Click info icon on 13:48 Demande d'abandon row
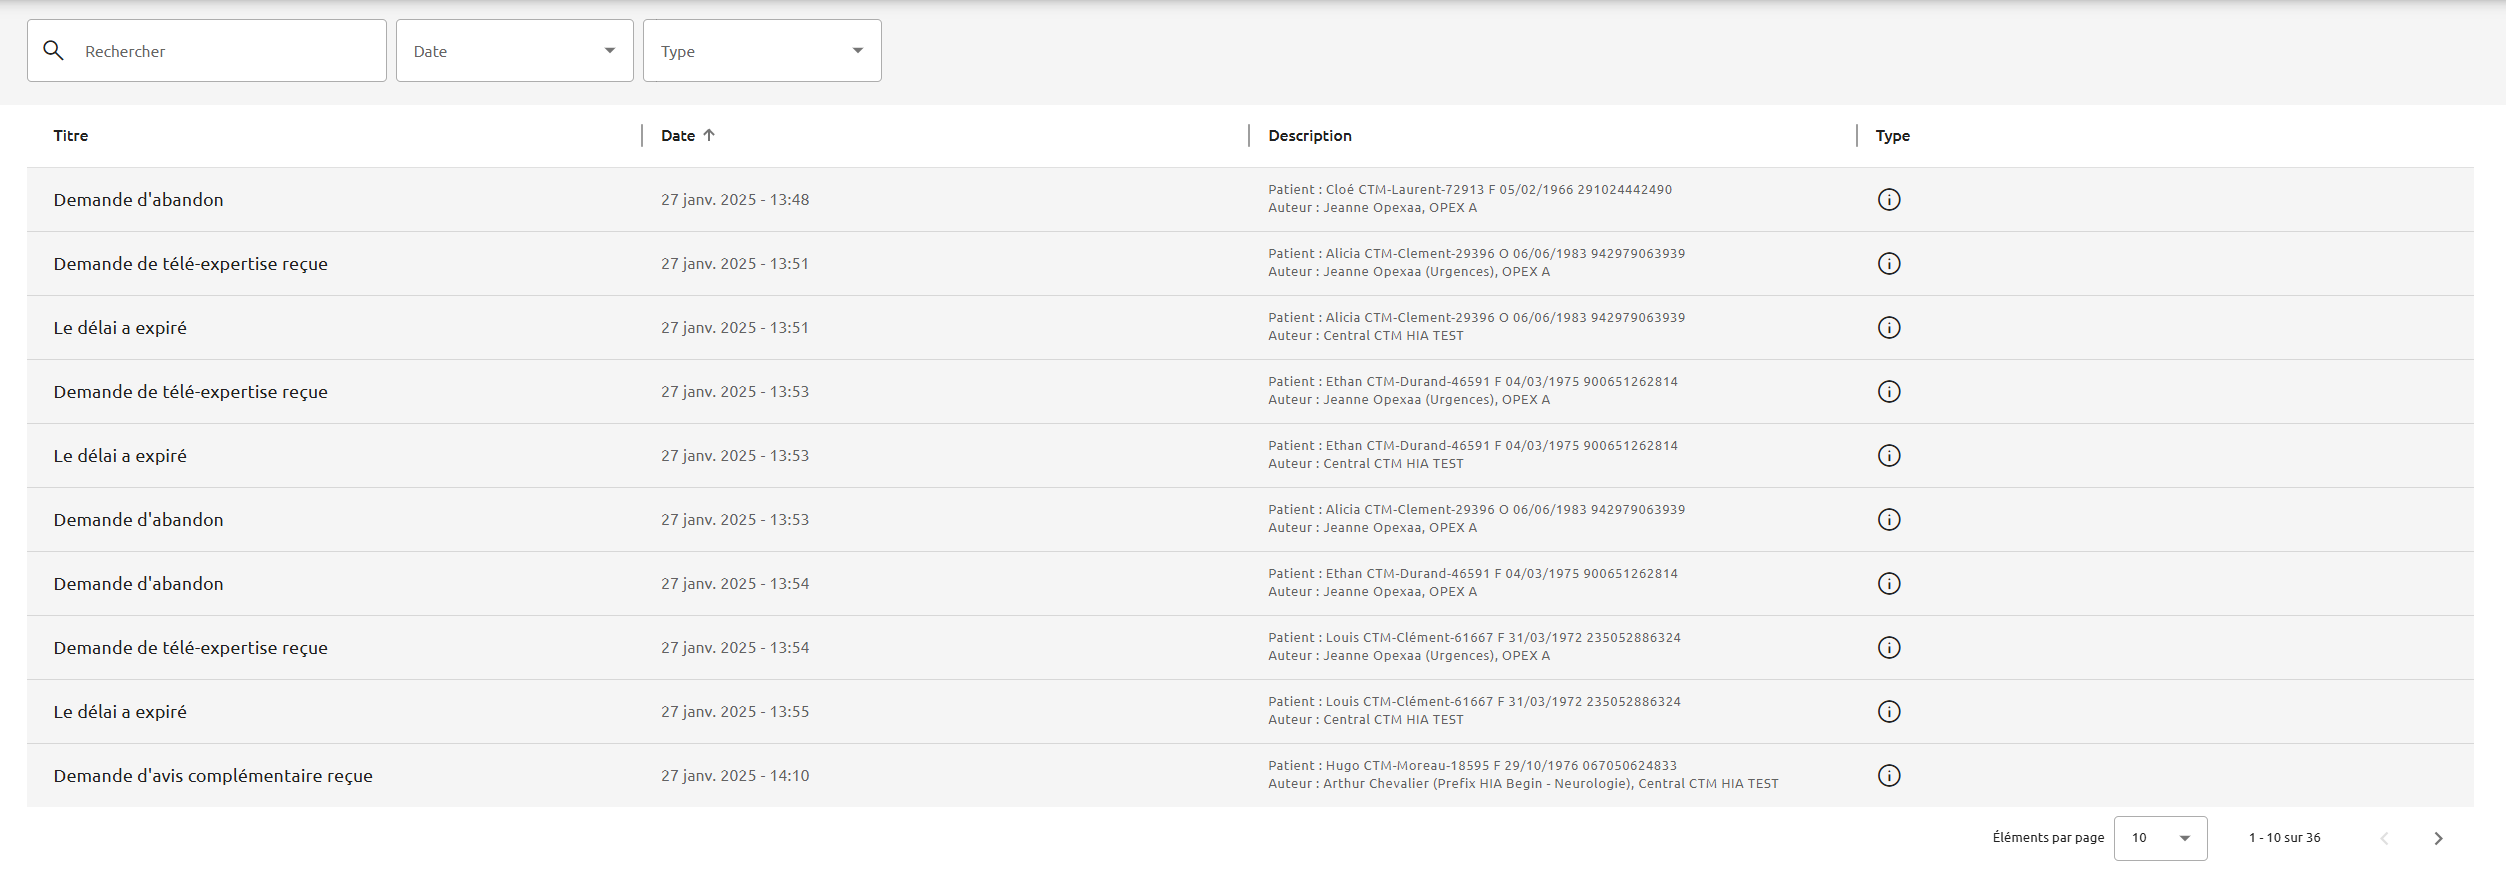This screenshot has height=892, width=2506. pyautogui.click(x=1888, y=200)
